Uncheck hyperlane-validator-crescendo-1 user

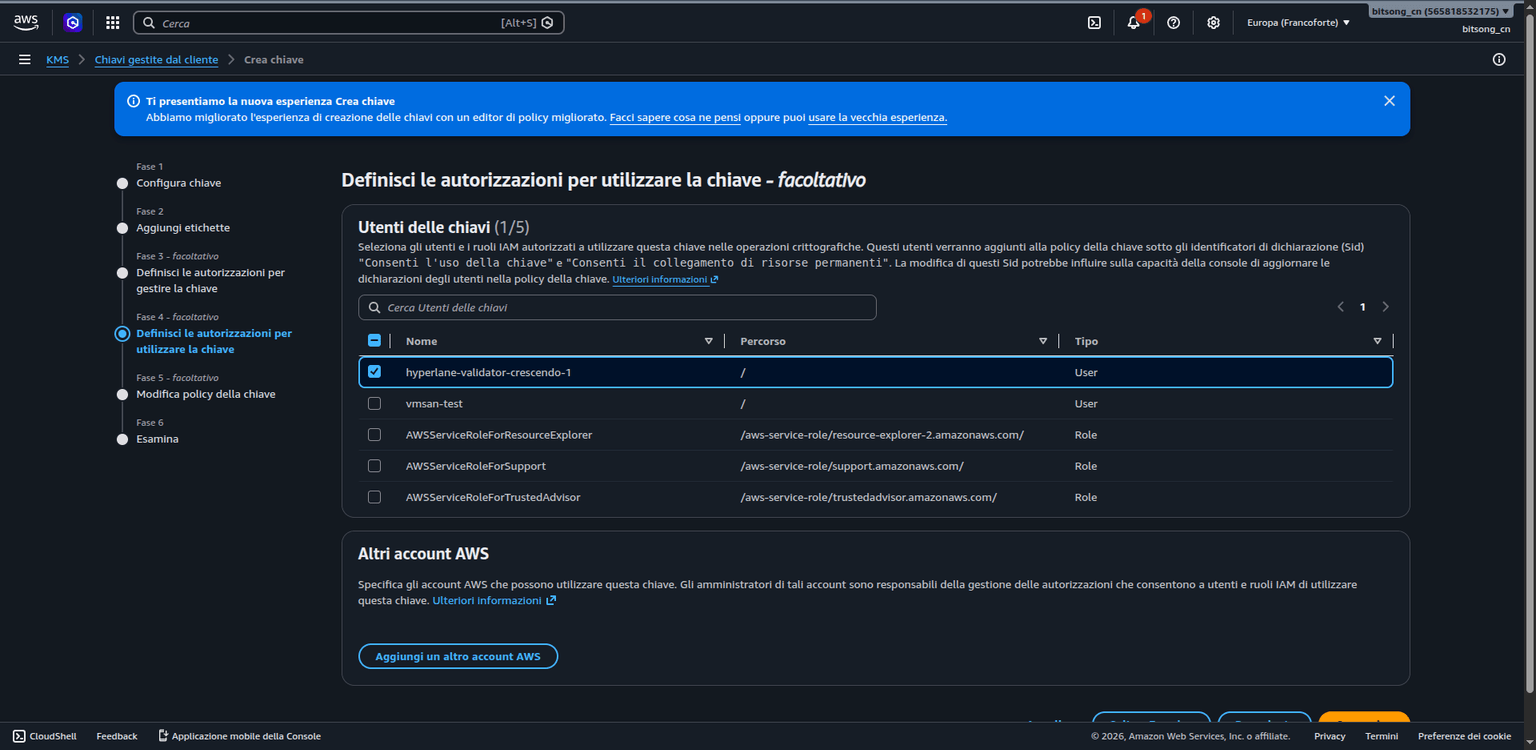pos(374,372)
